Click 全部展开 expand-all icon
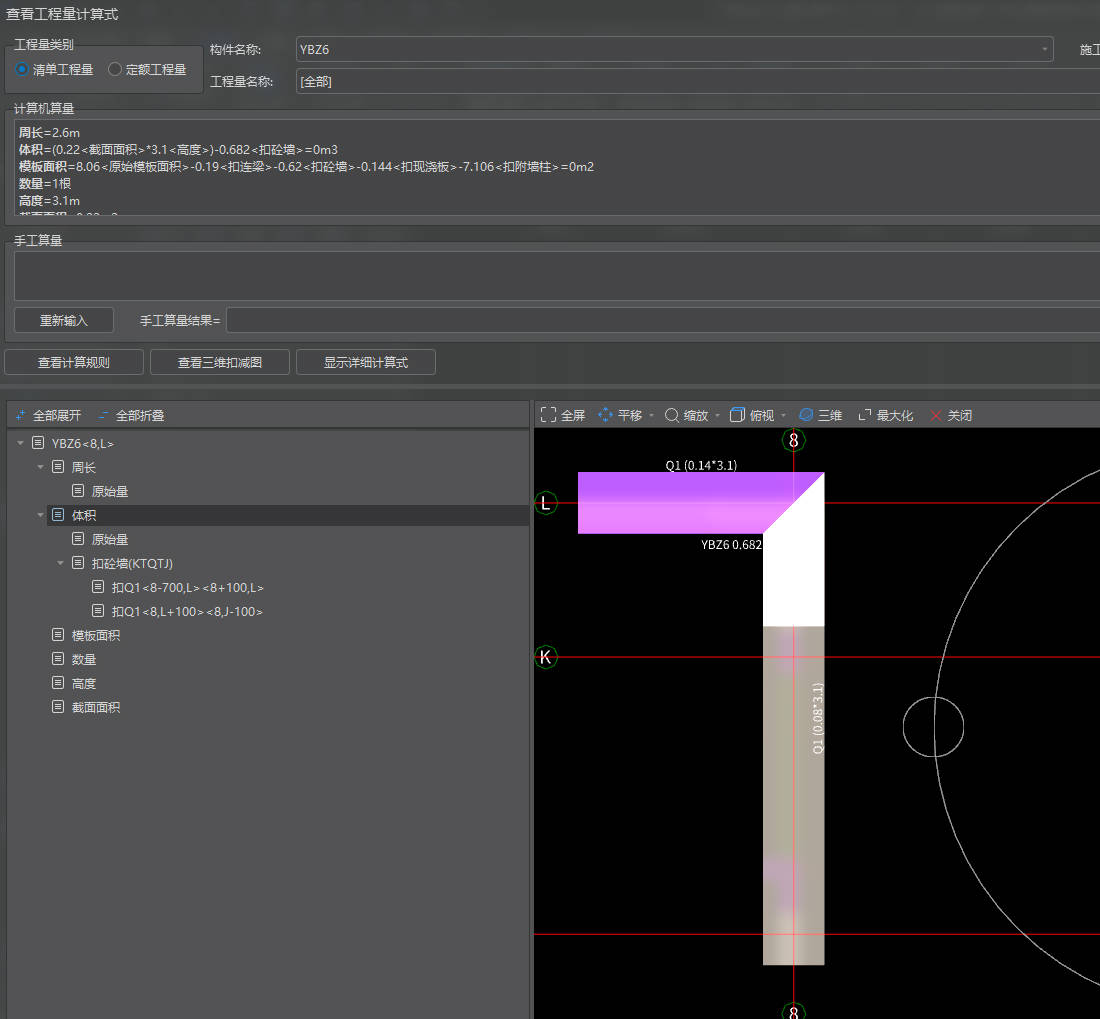 (x=21, y=415)
